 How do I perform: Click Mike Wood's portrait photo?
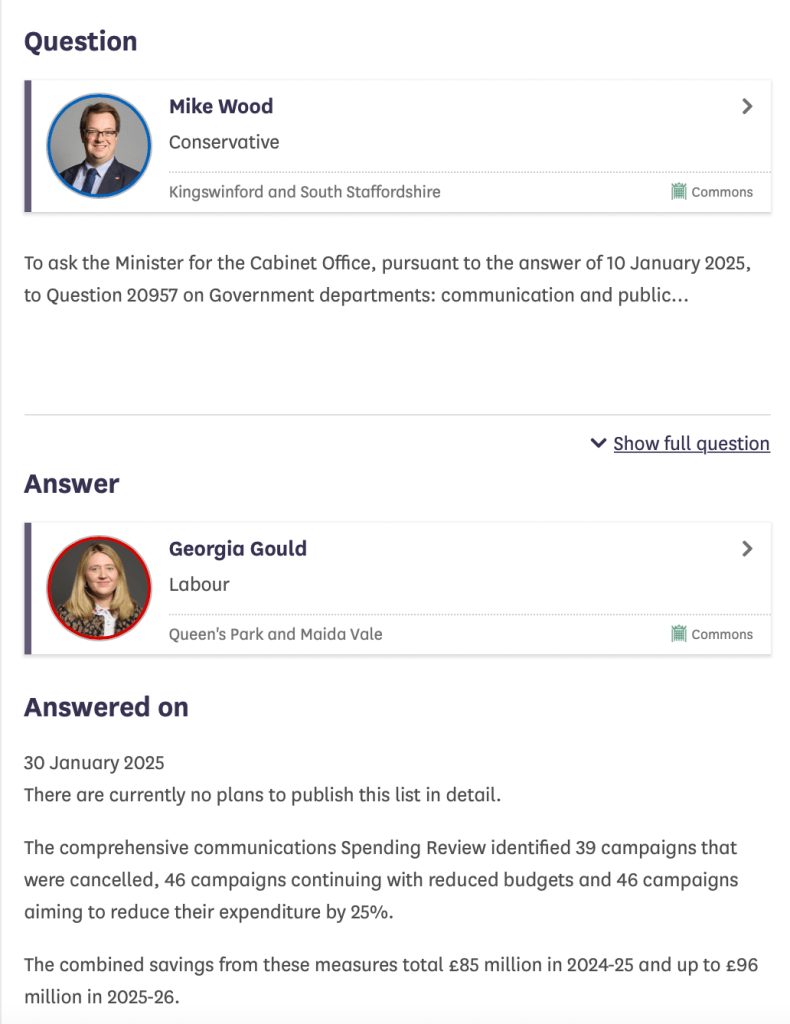pyautogui.click(x=99, y=145)
